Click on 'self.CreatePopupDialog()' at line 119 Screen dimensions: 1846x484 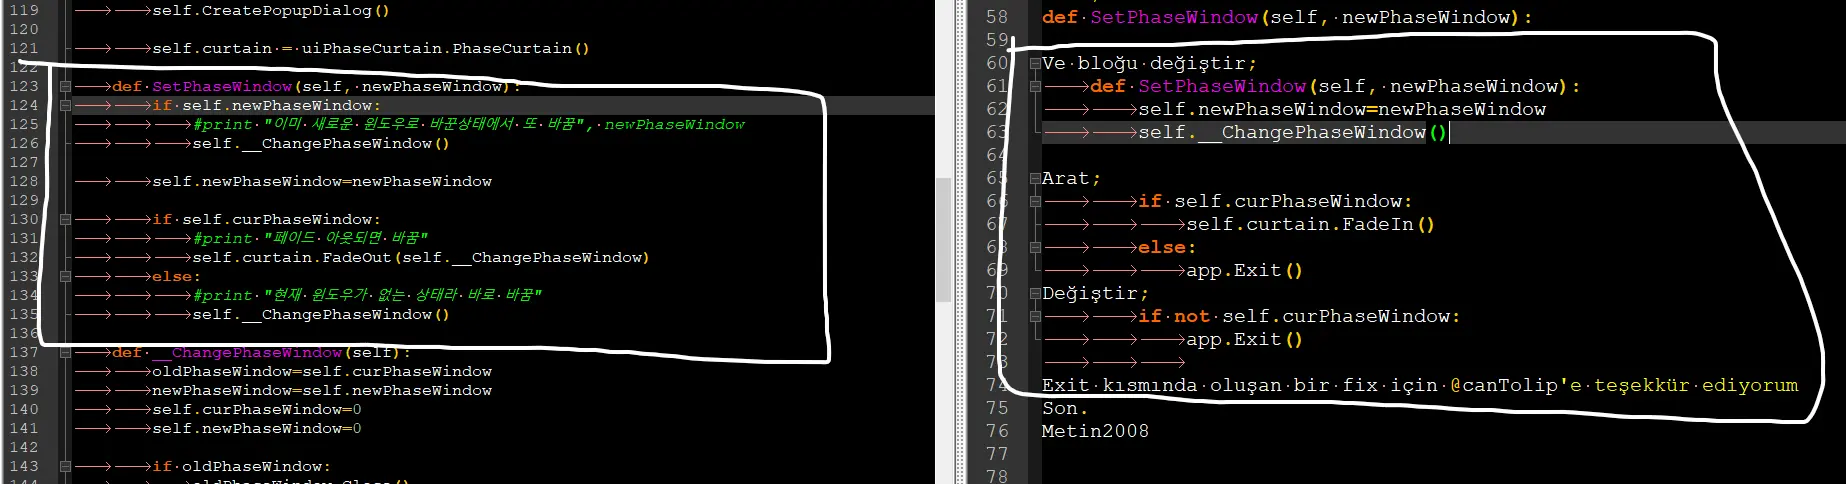pos(270,11)
